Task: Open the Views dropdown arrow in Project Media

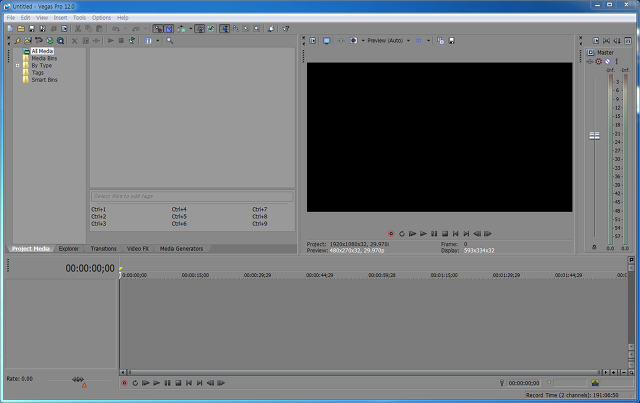Action: tap(158, 41)
